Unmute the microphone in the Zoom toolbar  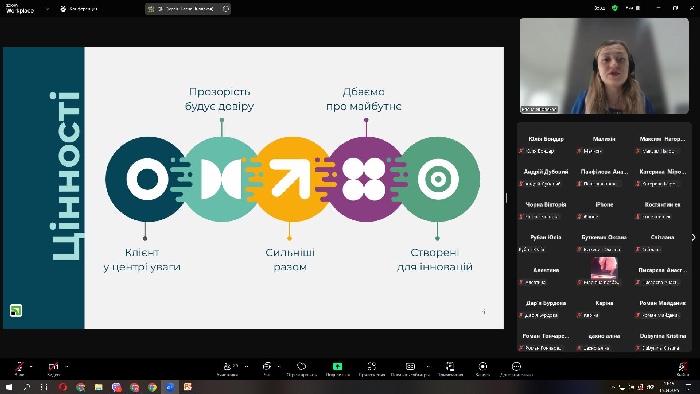(x=19, y=366)
